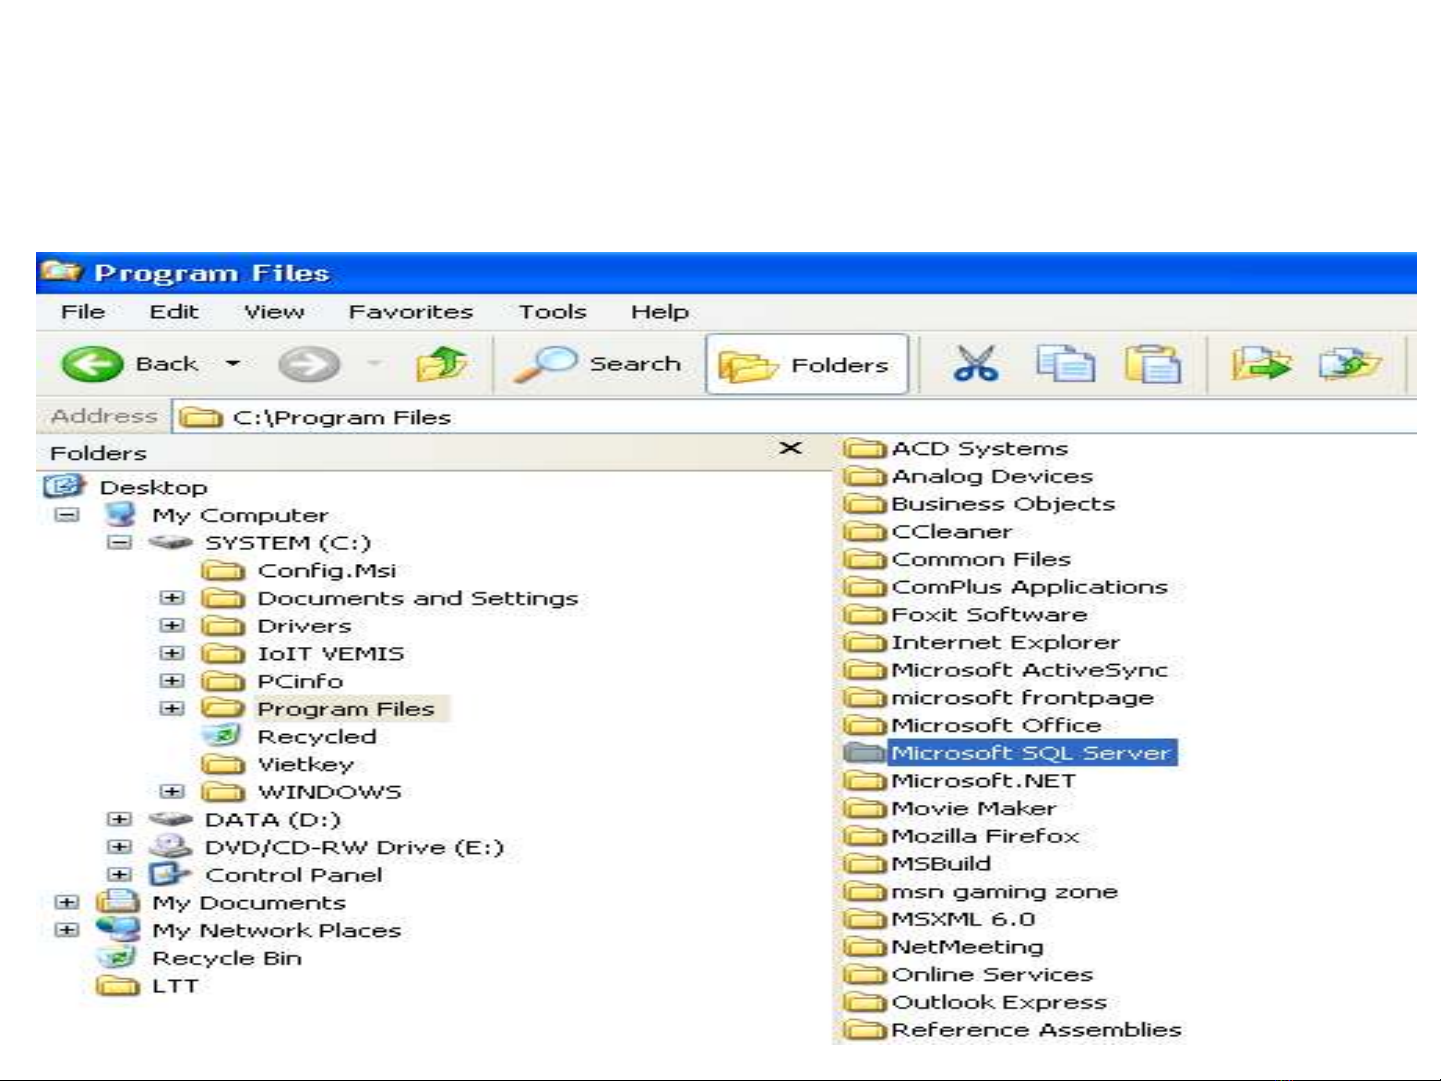Viewport: 1441px width, 1081px height.
Task: Expand the My Network Places node
Action: (67, 930)
